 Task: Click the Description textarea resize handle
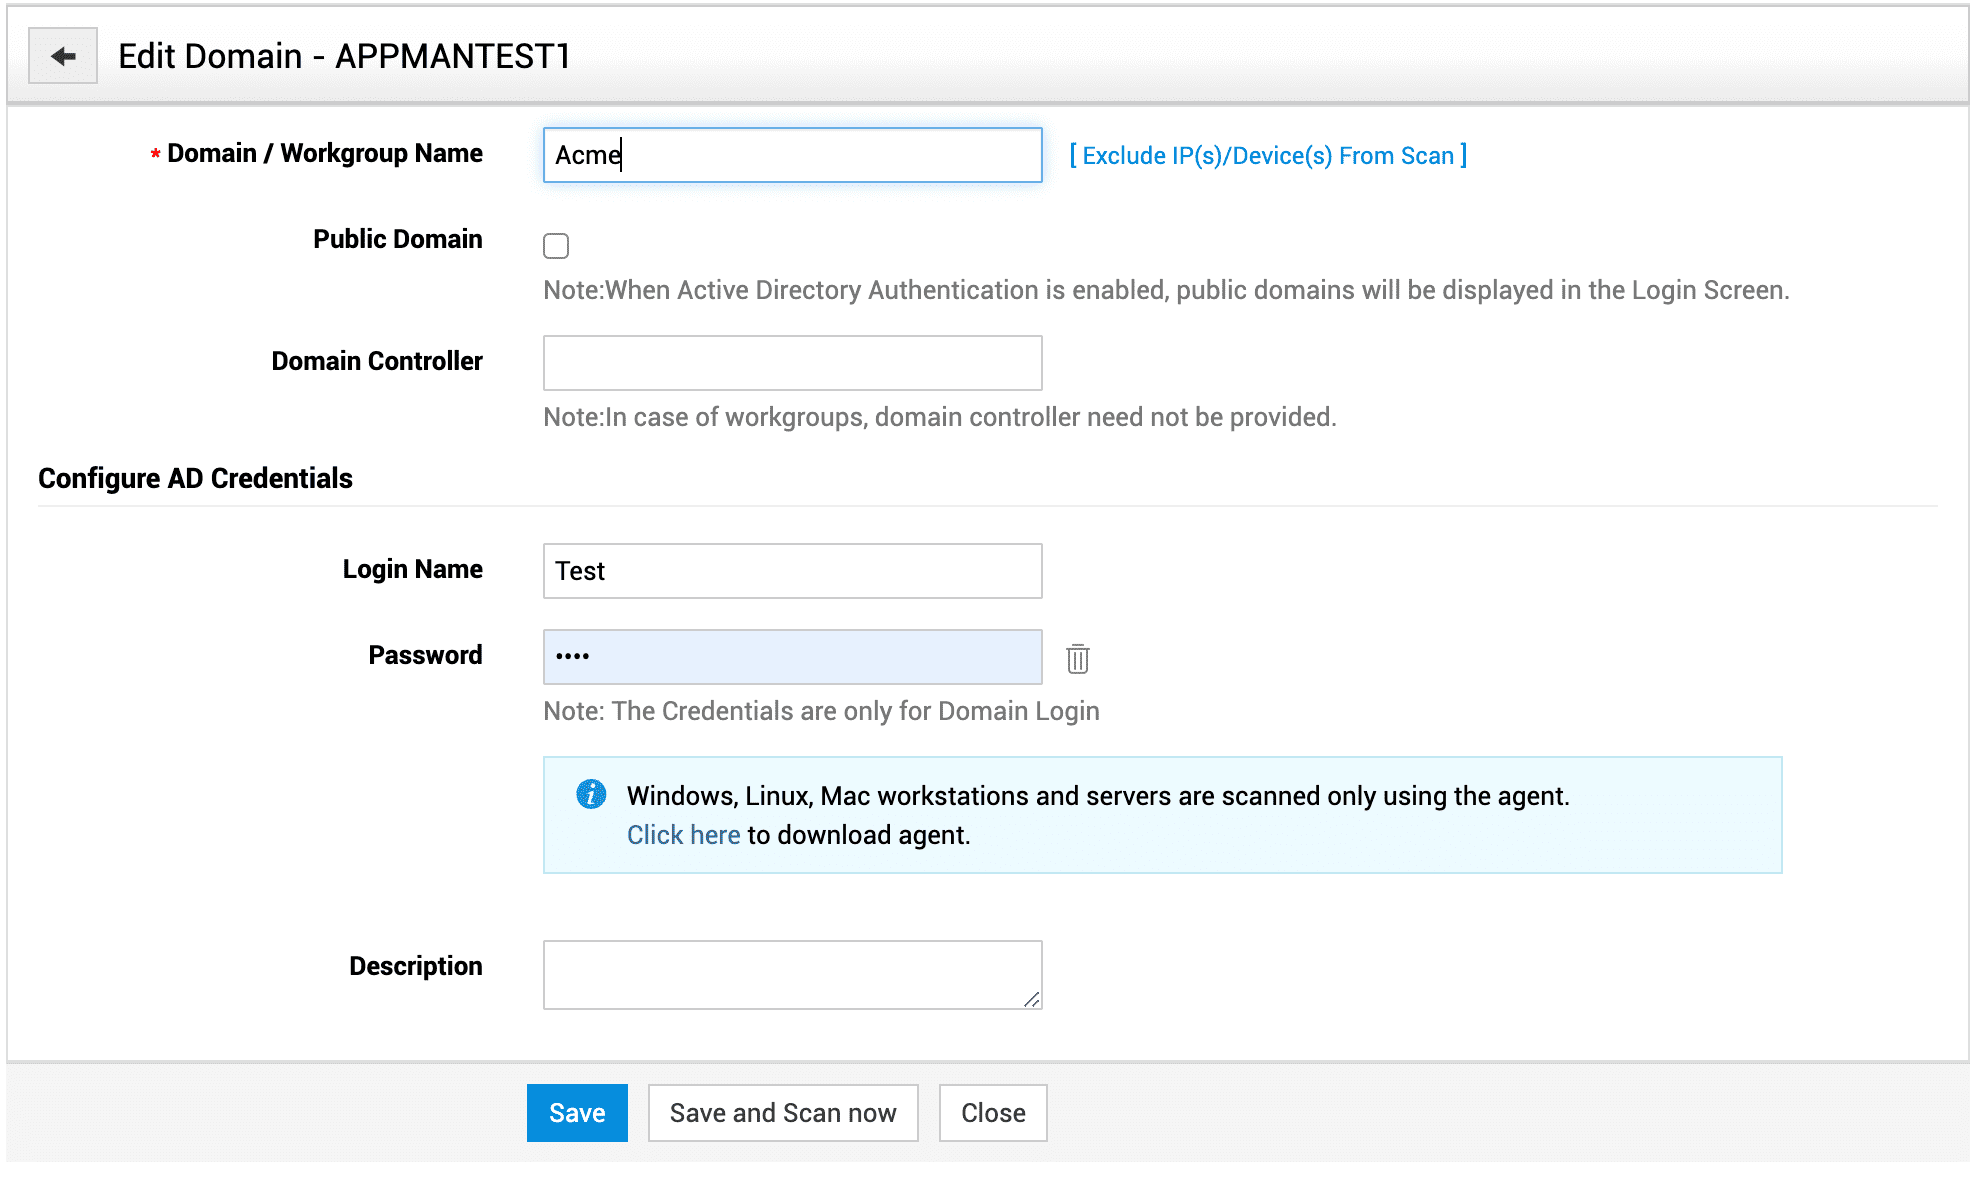coord(1031,999)
